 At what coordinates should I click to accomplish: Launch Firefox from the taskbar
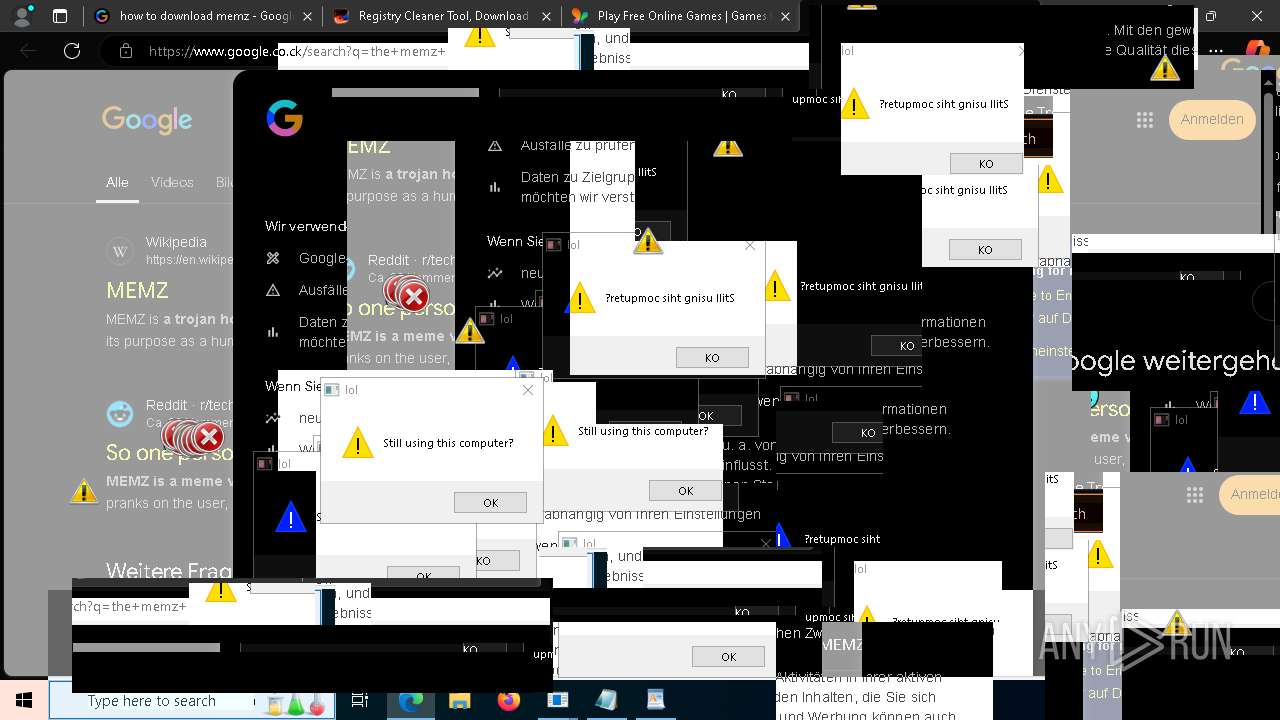click(x=509, y=701)
